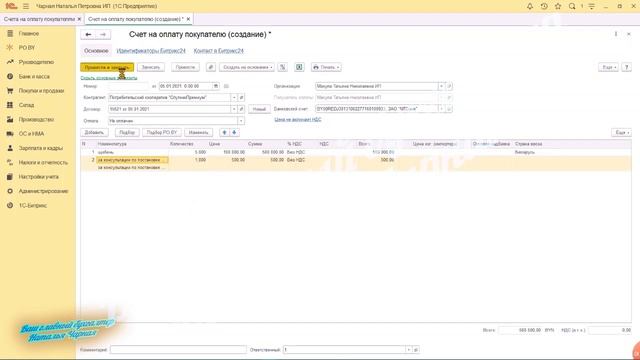Open the Главное sidebar section
Screen dimensions: 640x360
(29, 33)
